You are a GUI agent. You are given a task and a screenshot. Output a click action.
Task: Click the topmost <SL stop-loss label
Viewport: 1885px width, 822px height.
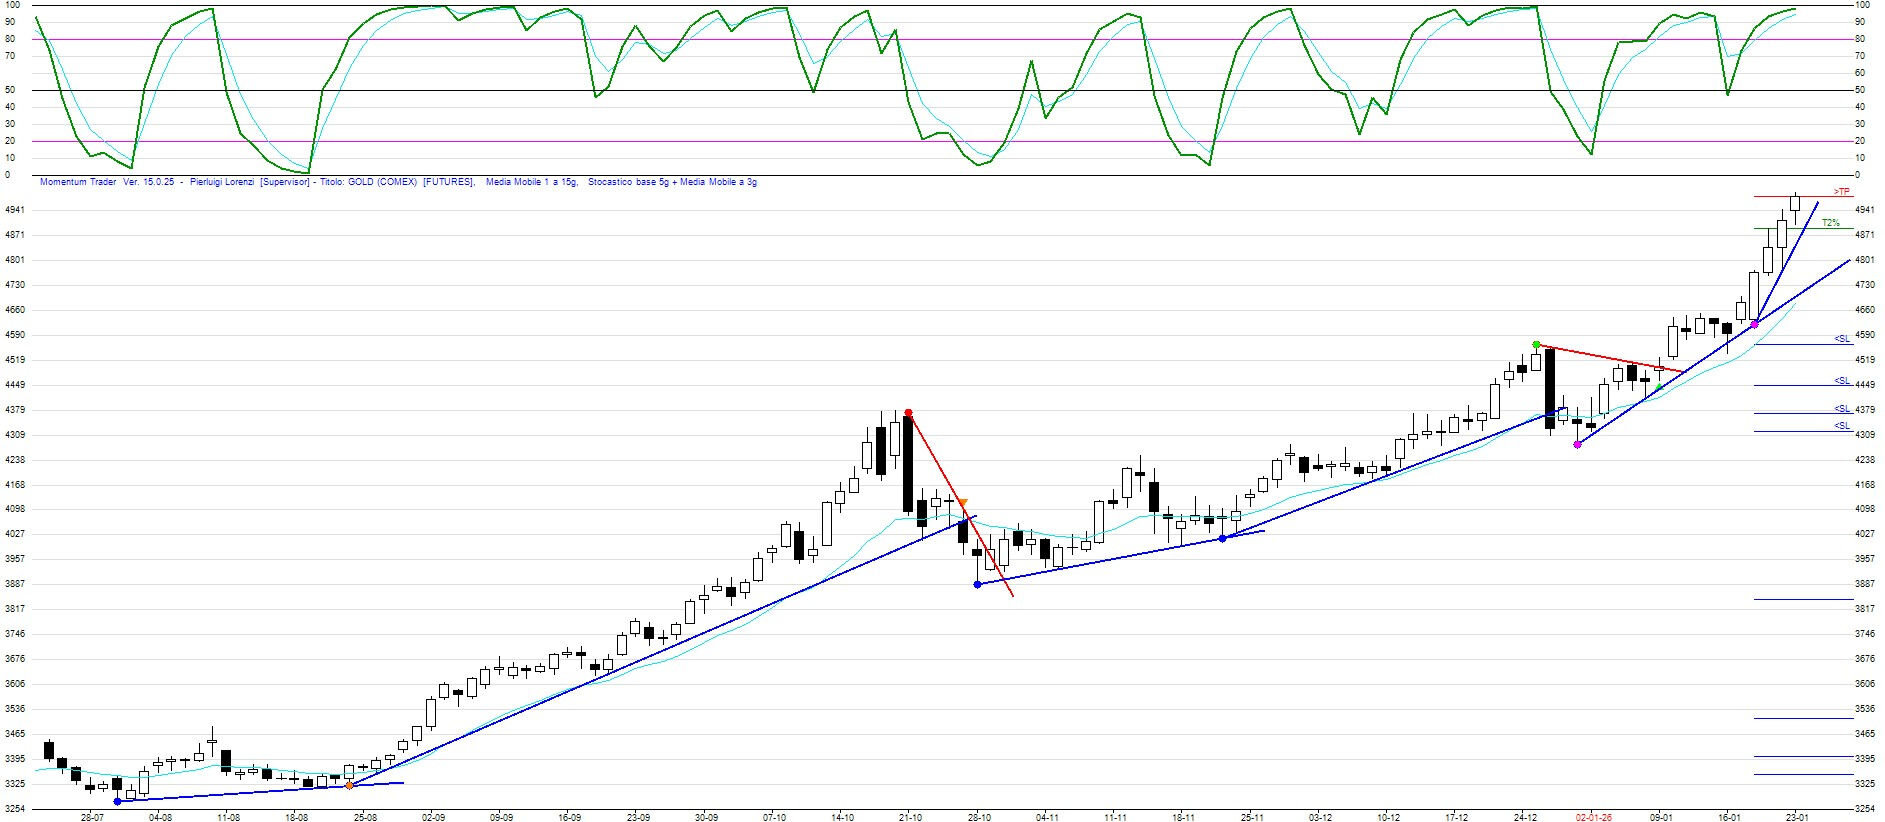(x=1842, y=339)
